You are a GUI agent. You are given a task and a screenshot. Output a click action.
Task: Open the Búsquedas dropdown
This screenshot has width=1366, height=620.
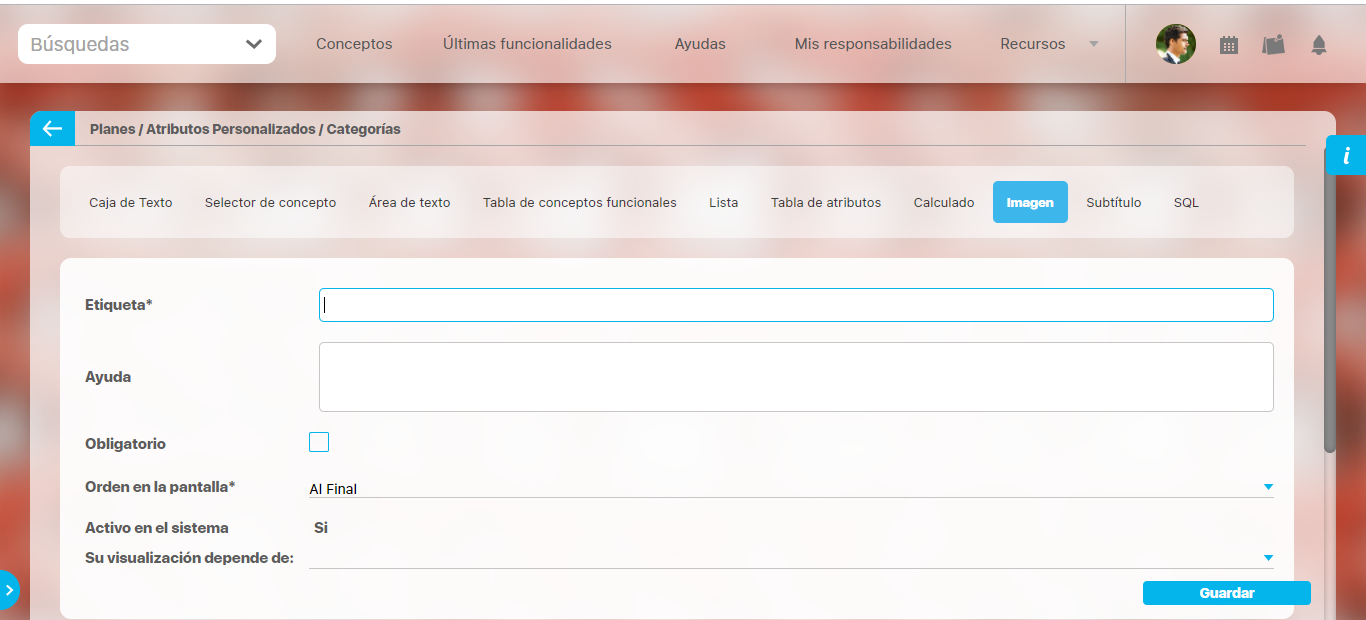(147, 44)
